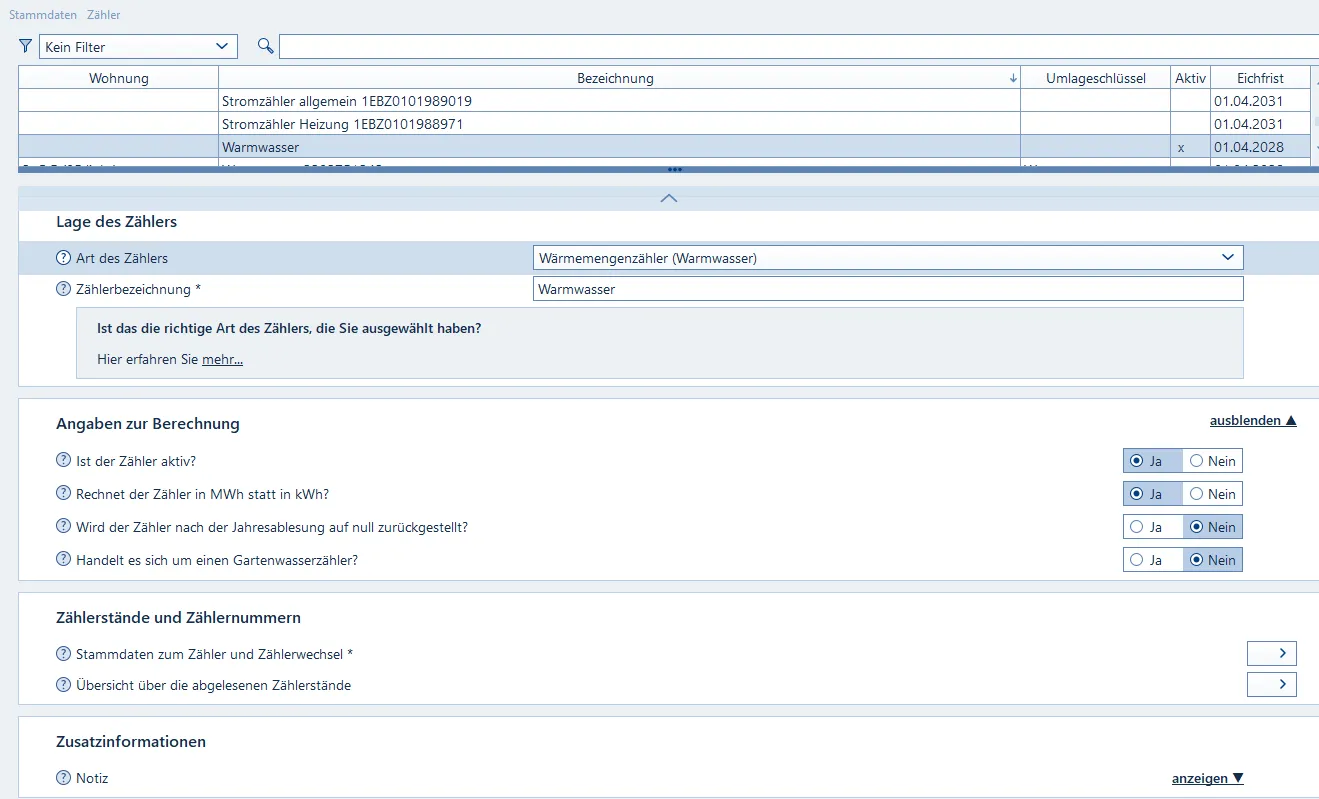
Task: Collapse the detail panel with the up chevron
Action: 669,198
